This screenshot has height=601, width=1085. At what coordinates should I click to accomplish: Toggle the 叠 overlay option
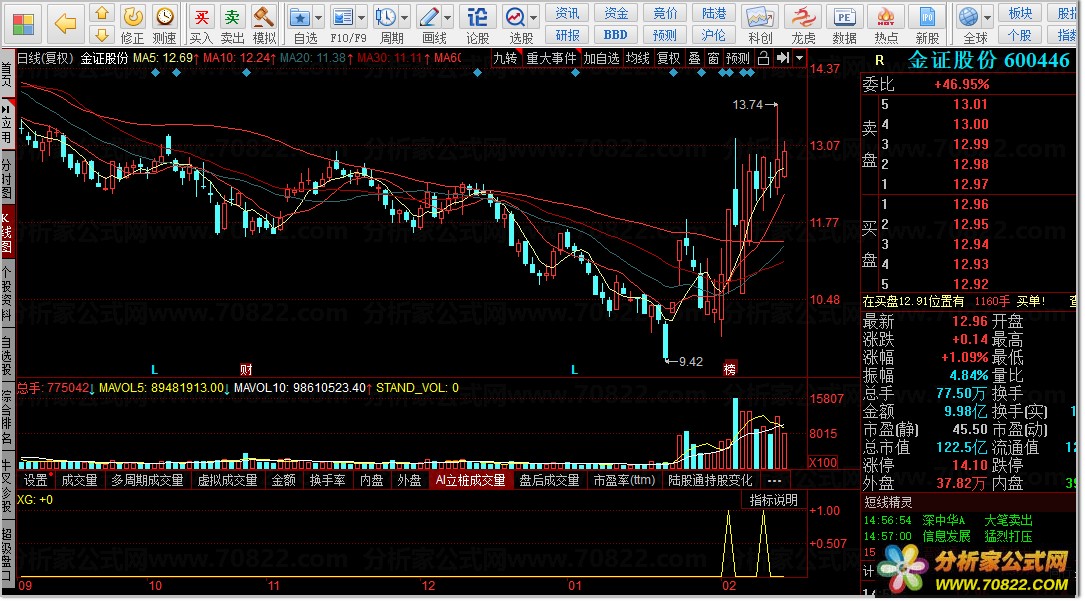tap(694, 58)
